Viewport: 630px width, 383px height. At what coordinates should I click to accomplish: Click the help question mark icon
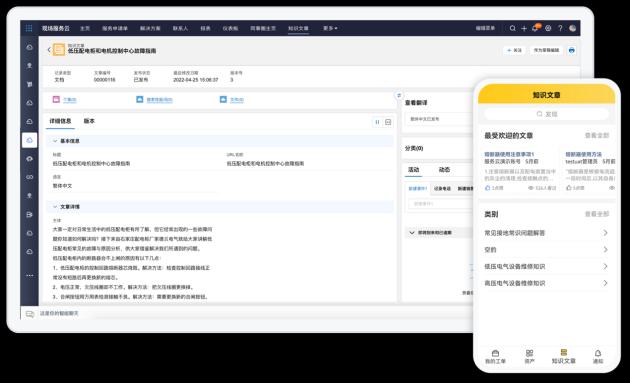[560, 28]
